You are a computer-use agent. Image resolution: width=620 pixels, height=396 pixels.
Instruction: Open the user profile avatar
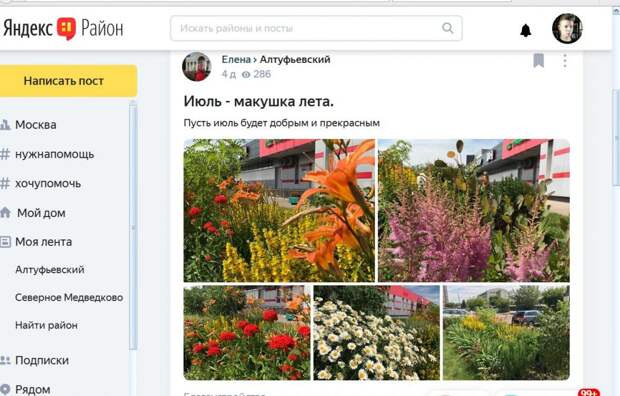tap(567, 28)
